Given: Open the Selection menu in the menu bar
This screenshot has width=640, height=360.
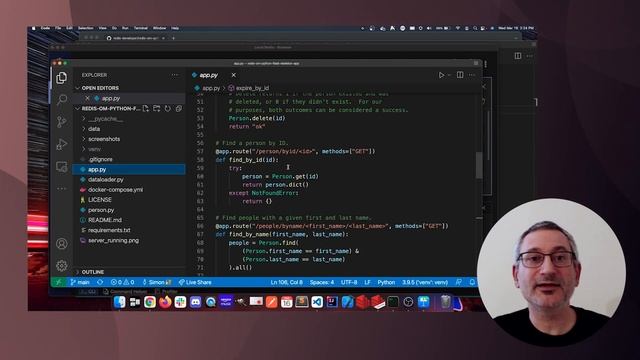Looking at the screenshot, I should tap(86, 28).
